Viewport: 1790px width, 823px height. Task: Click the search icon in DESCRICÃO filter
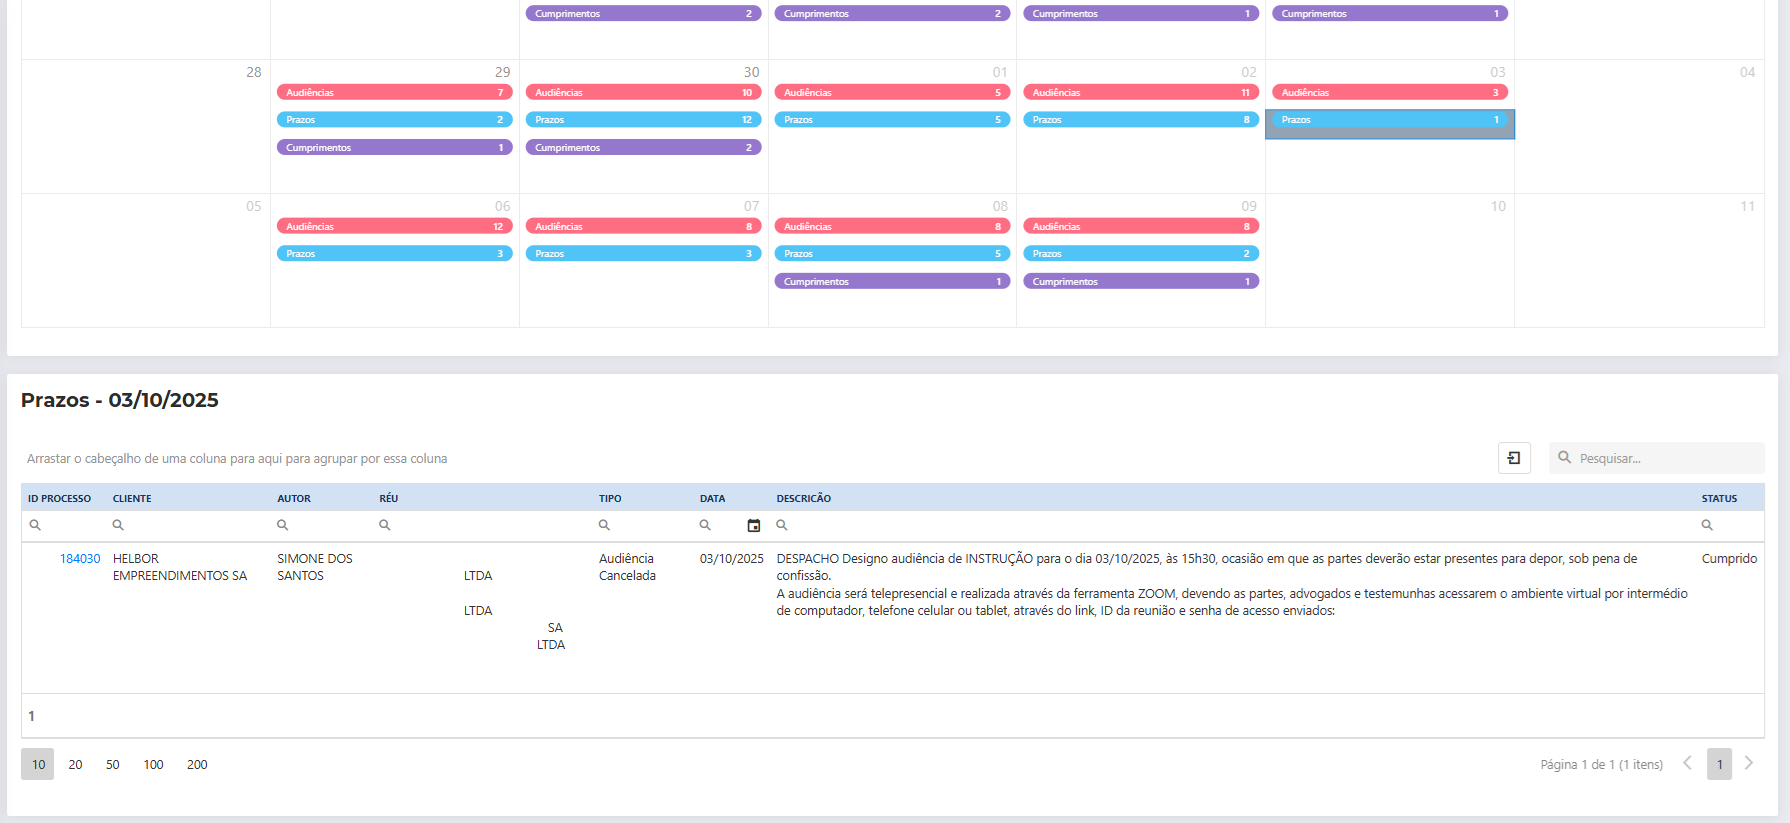782,526
